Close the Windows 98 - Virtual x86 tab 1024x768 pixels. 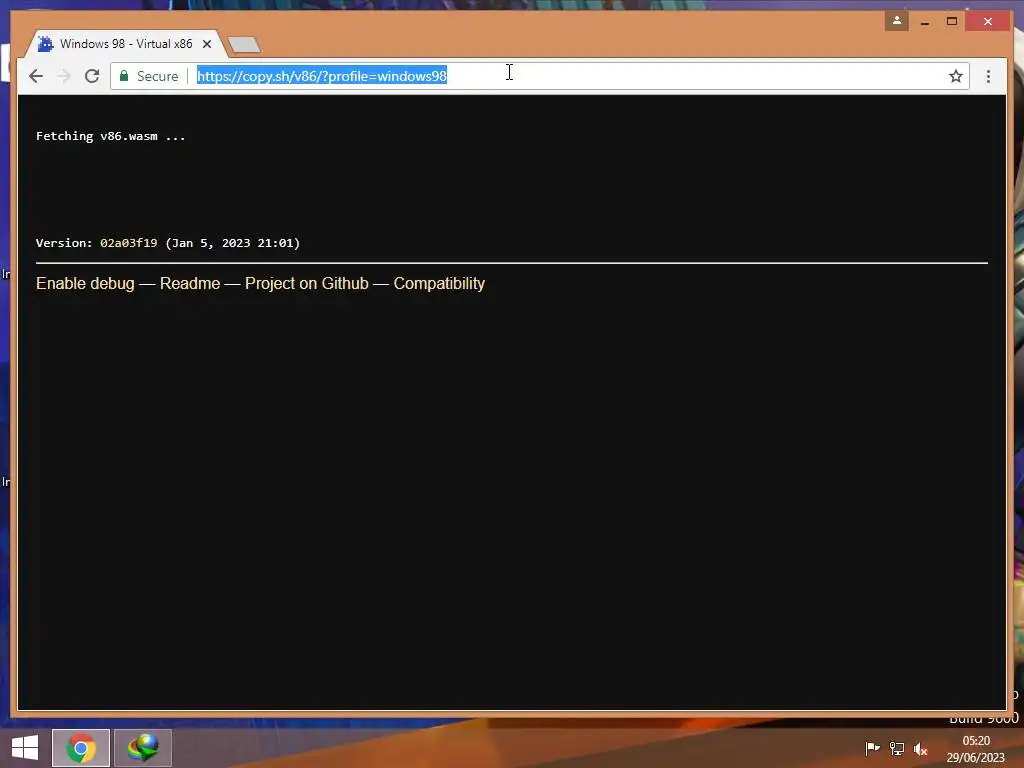[206, 44]
